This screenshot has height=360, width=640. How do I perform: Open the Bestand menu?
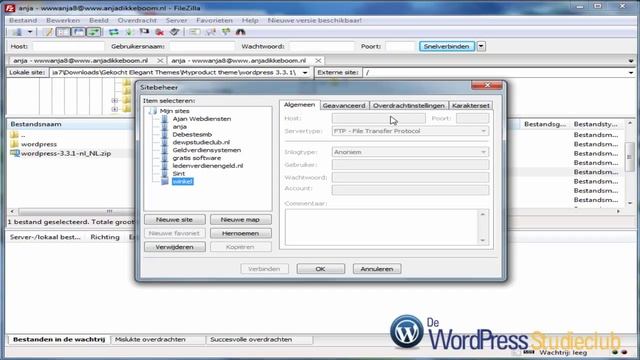[23, 20]
